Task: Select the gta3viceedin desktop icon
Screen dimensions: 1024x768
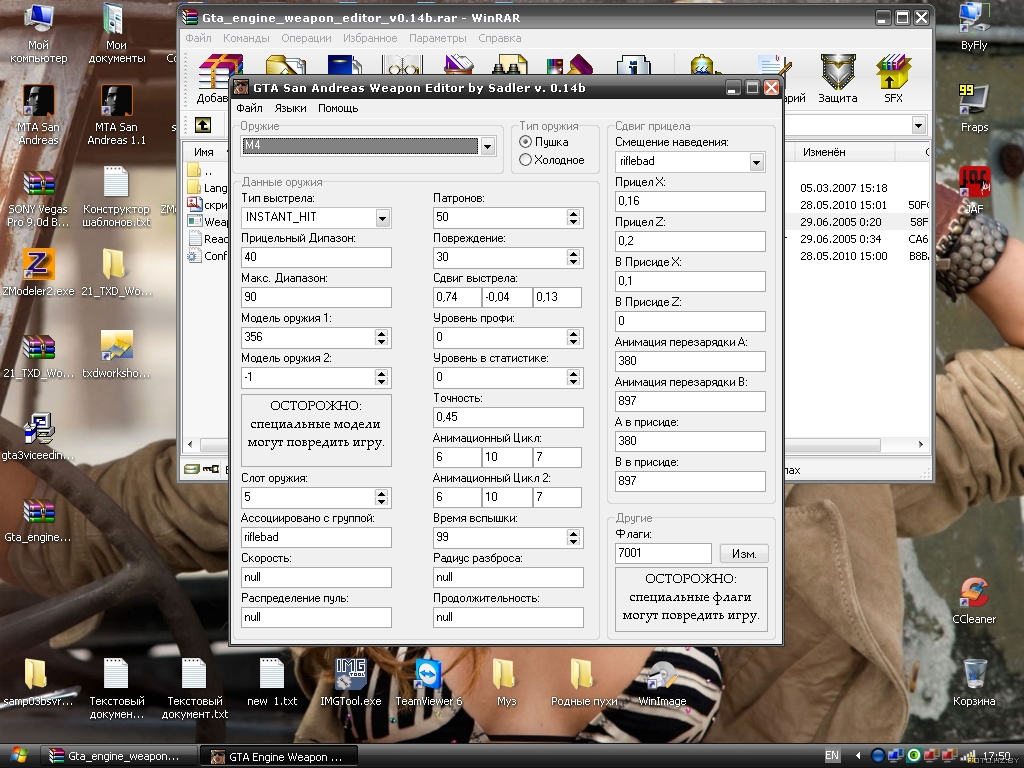Action: point(38,436)
